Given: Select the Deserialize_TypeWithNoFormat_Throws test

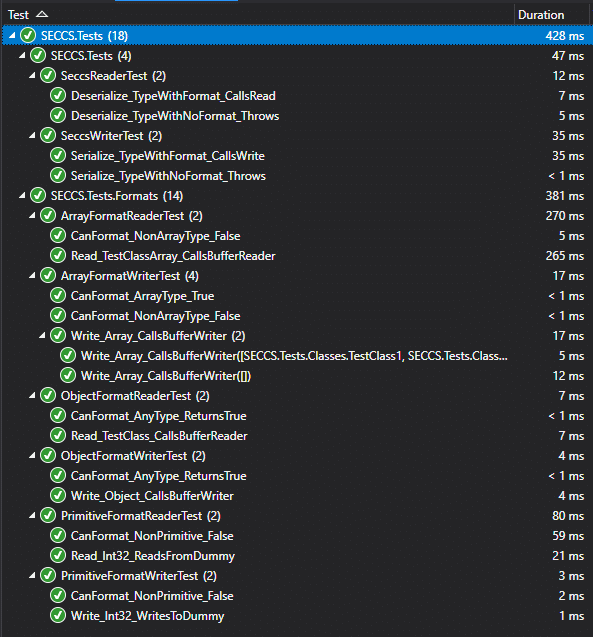Looking at the screenshot, I should (175, 116).
